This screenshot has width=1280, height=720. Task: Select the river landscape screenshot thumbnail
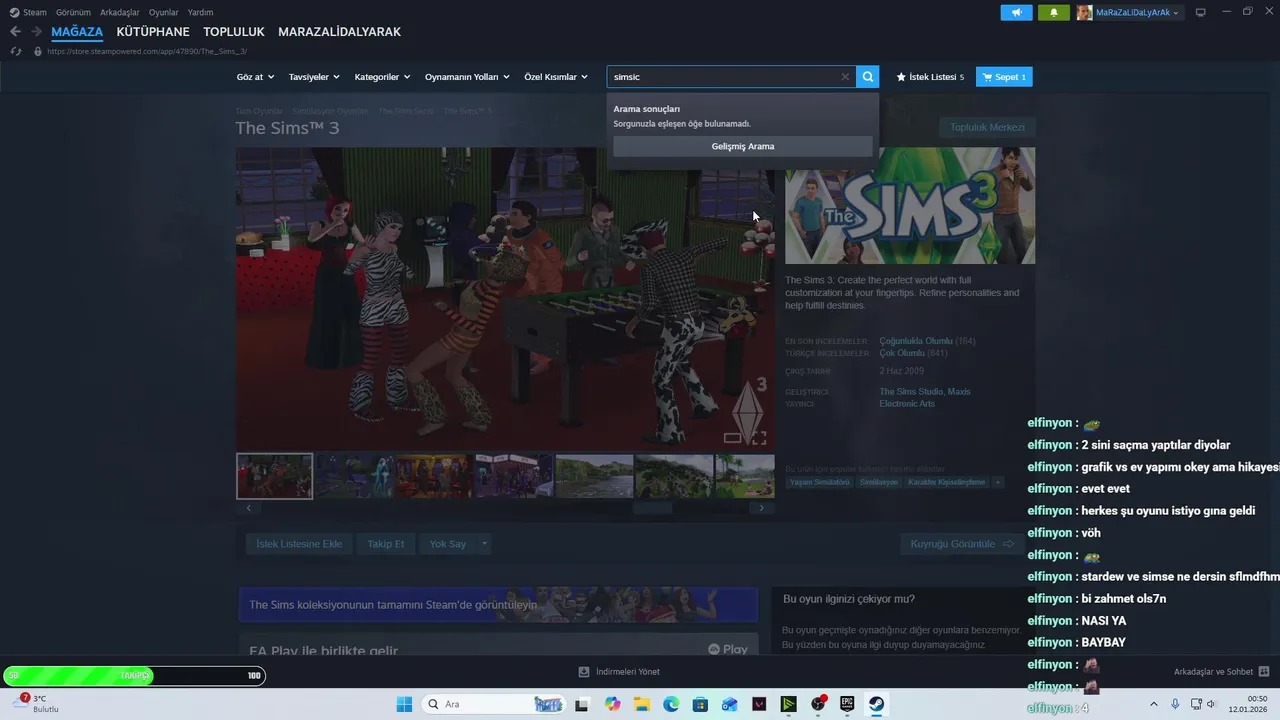(x=594, y=476)
